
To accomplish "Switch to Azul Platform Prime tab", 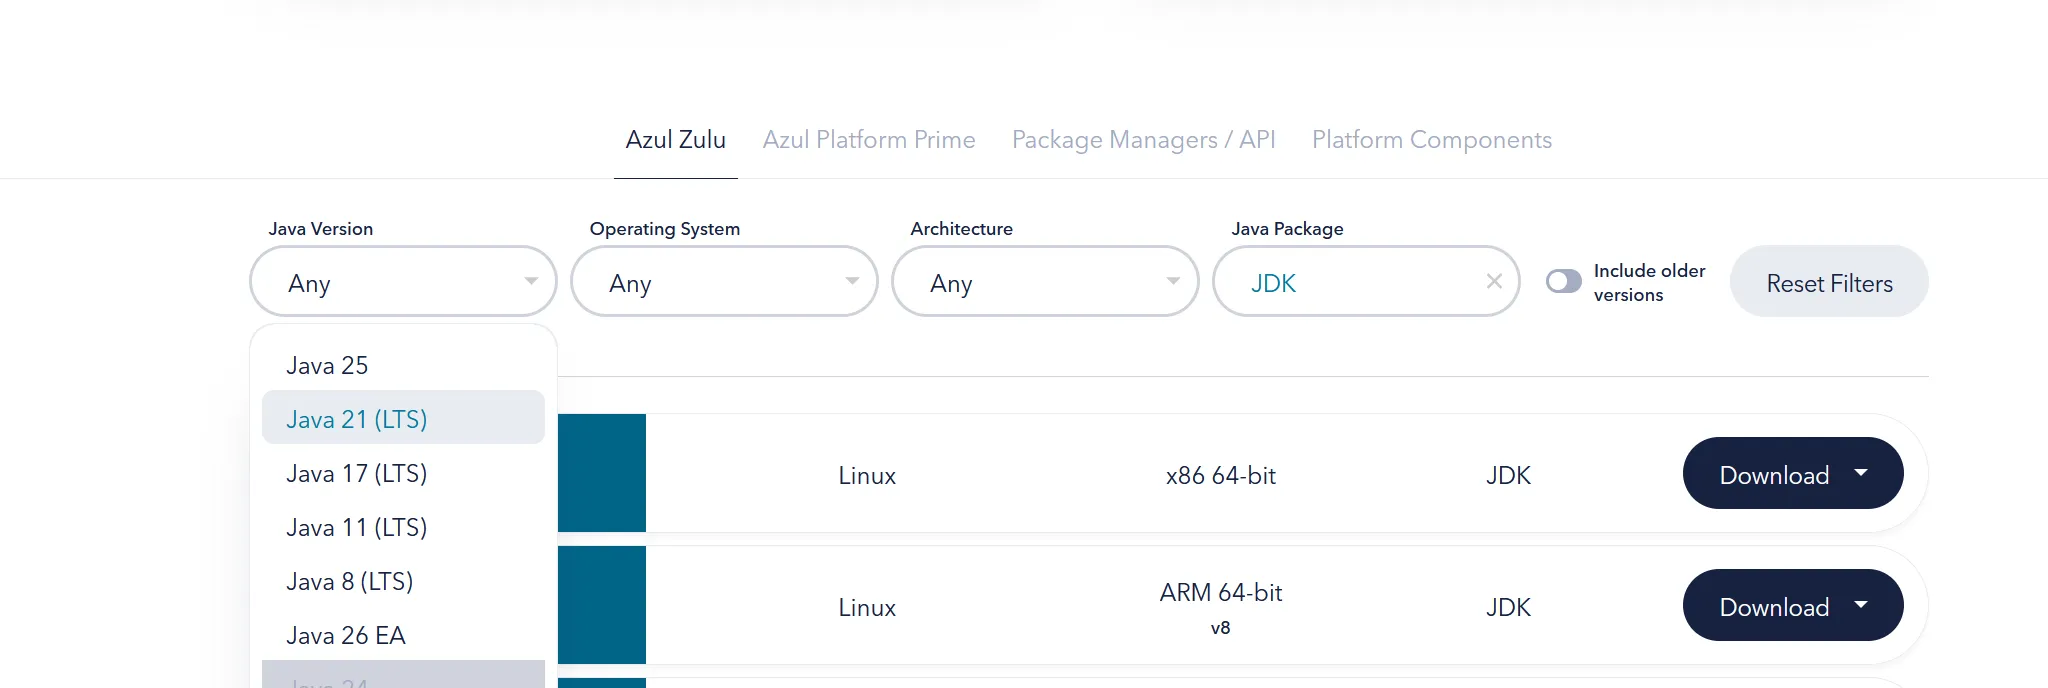I will [868, 140].
